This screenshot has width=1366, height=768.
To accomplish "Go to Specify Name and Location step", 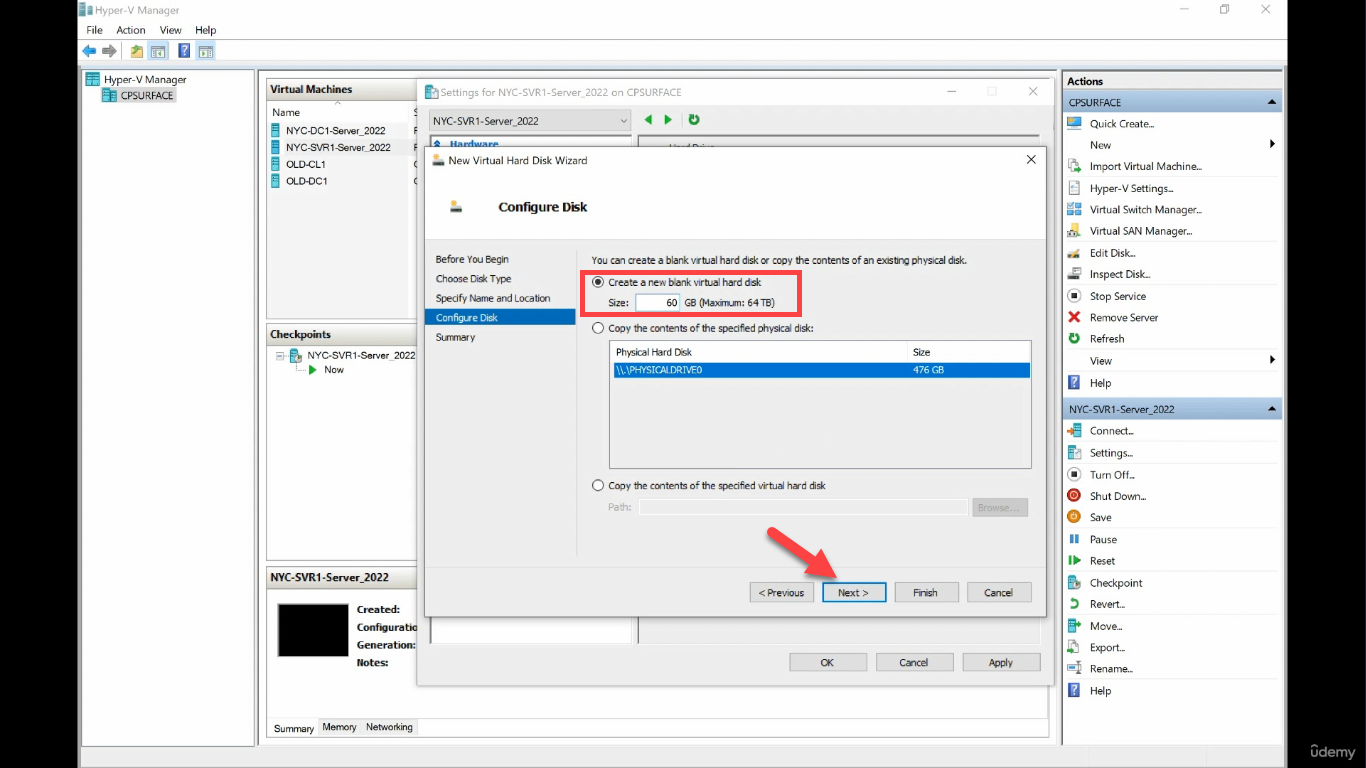I will 493,298.
